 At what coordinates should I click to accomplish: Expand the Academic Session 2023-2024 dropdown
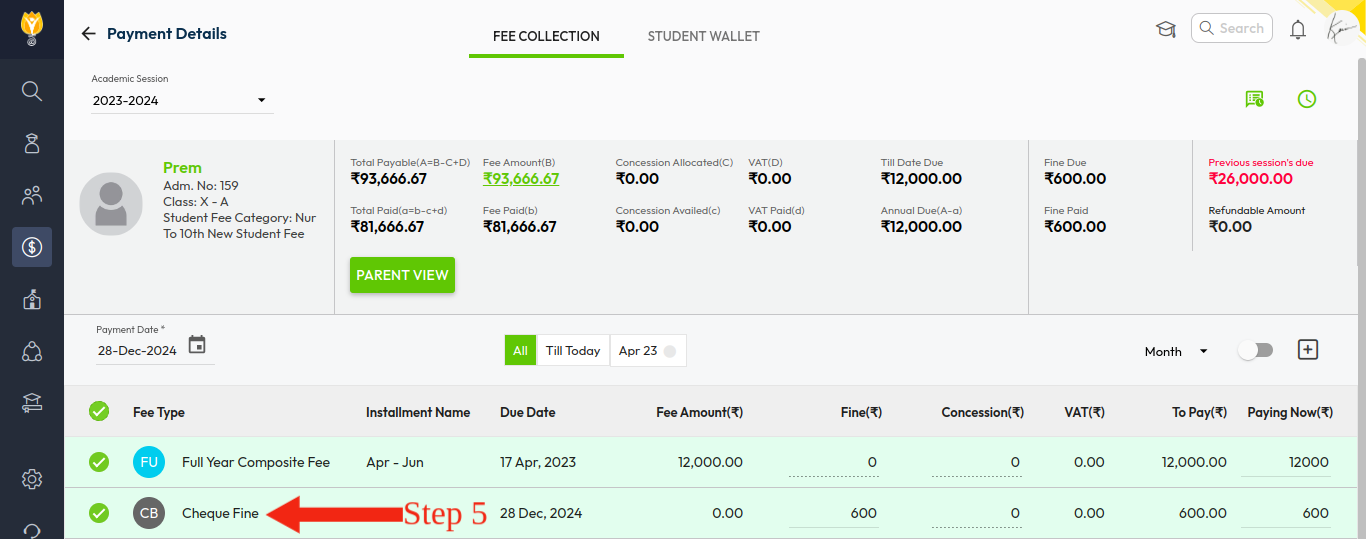pos(181,100)
